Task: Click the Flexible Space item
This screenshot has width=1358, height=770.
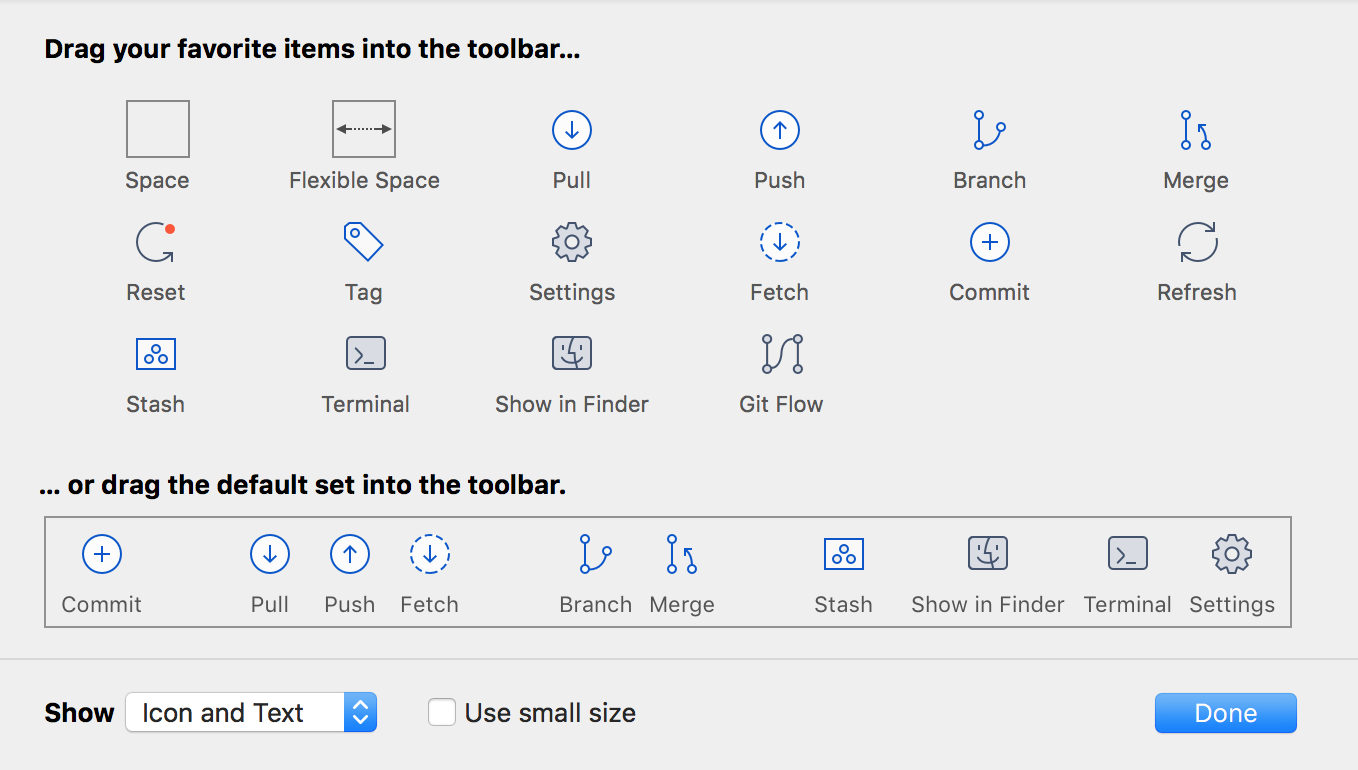Action: (x=363, y=129)
